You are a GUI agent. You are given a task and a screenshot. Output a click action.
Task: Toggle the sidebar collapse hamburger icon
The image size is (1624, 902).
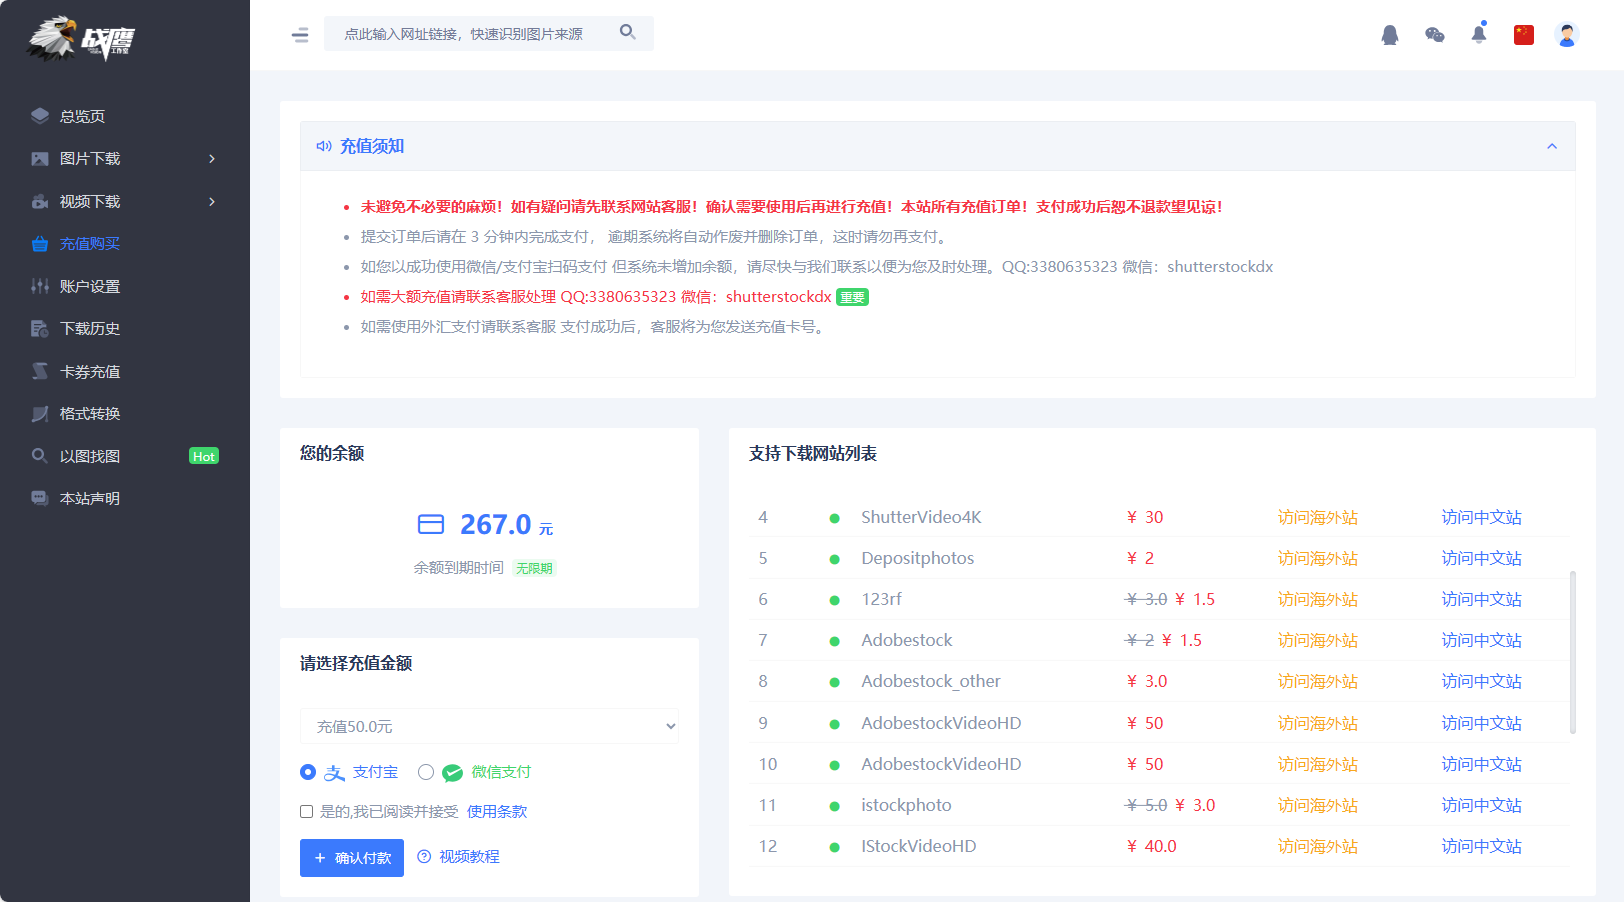pos(300,35)
